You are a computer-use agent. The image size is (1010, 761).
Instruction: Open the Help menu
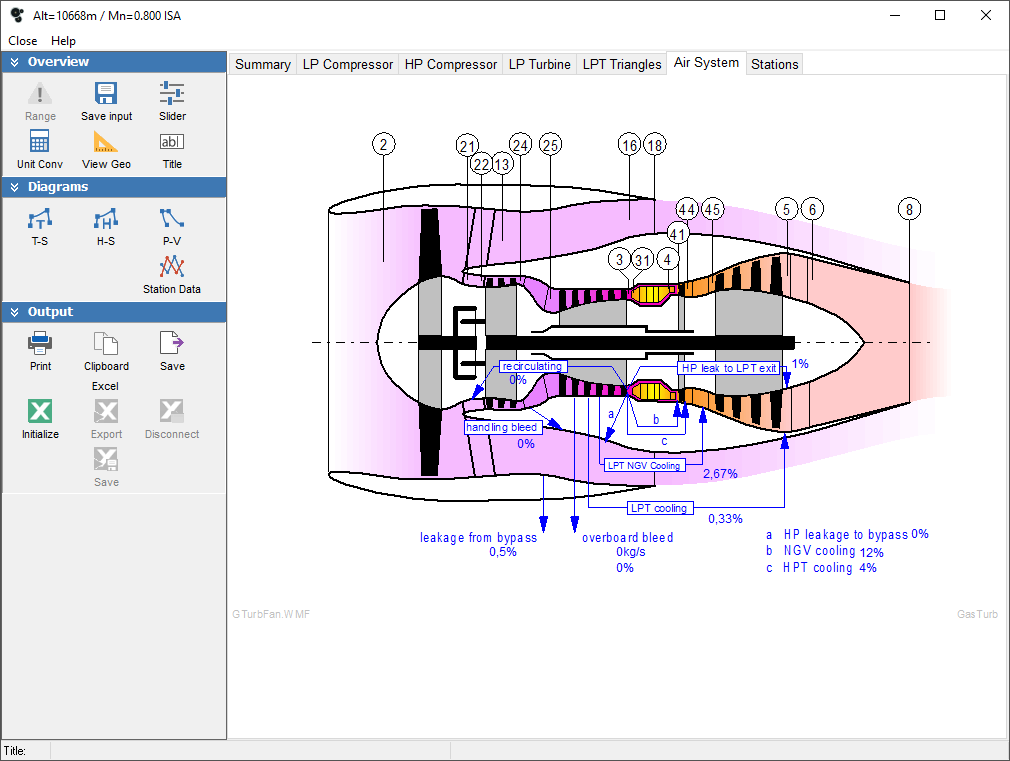tap(63, 41)
